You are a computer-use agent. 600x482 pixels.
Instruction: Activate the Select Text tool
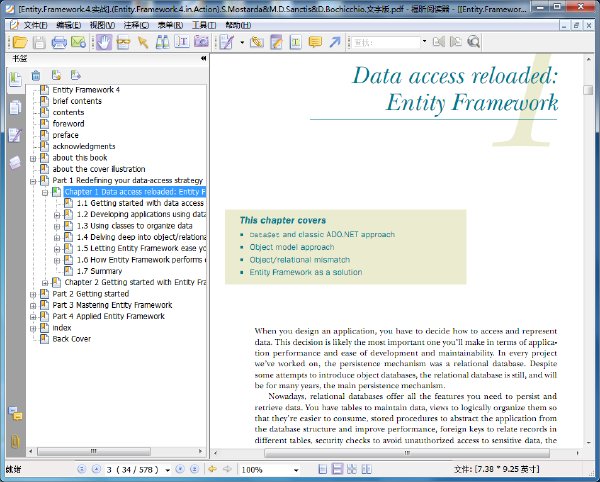182,42
